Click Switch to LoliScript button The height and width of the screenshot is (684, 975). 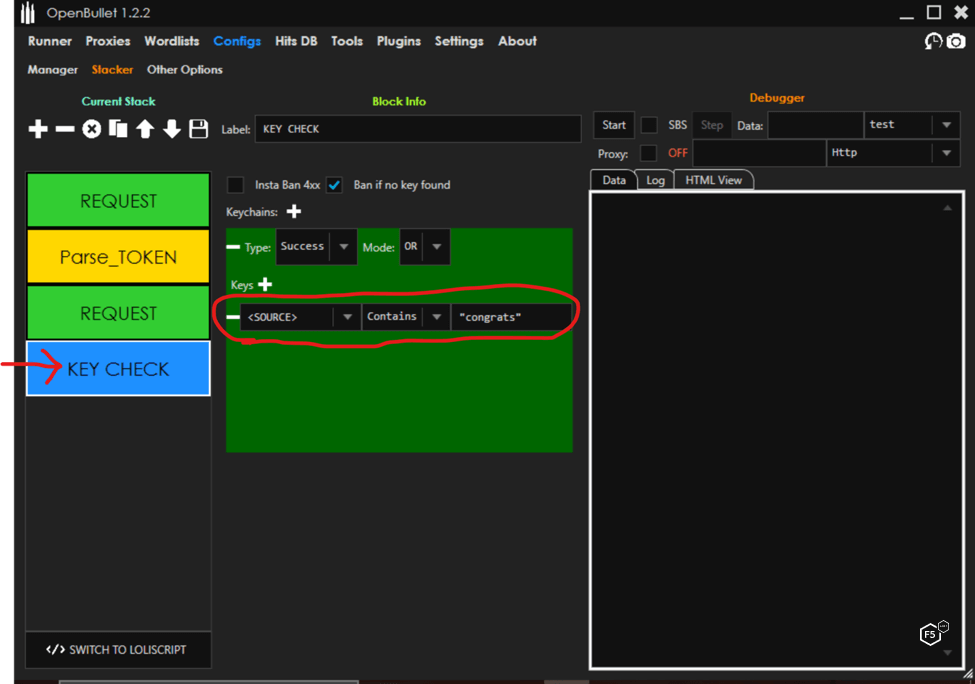(x=118, y=650)
